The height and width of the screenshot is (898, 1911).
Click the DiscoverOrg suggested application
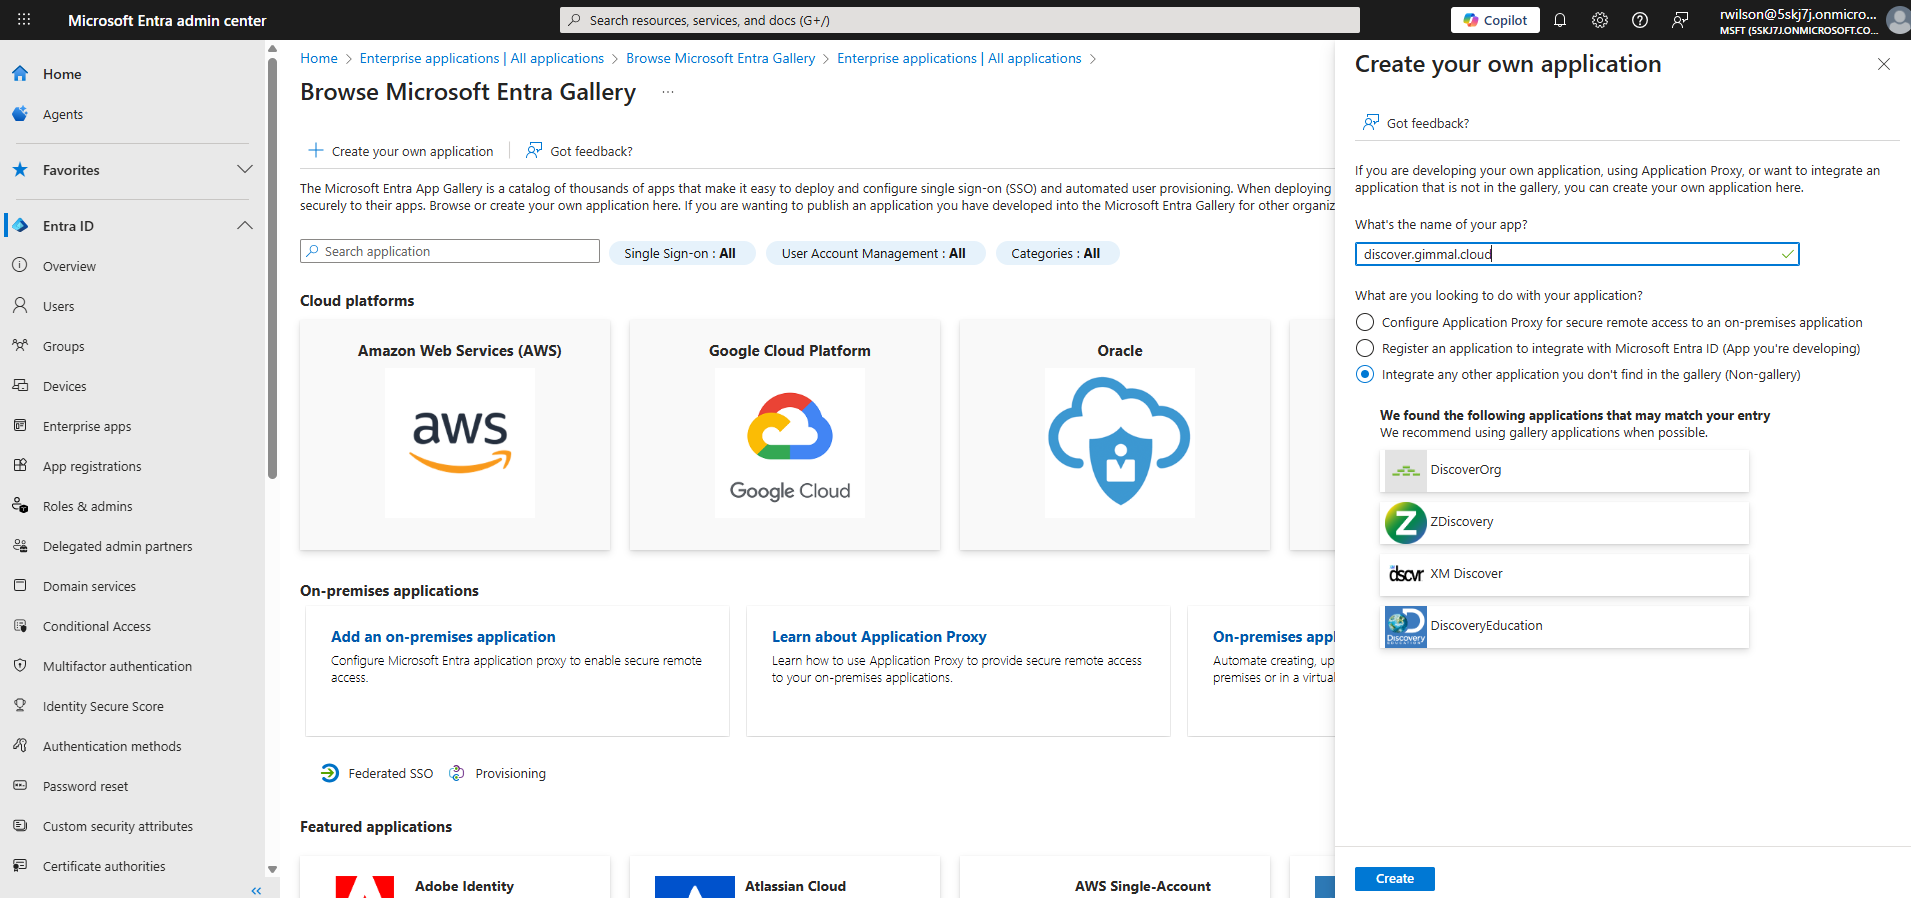click(1565, 470)
